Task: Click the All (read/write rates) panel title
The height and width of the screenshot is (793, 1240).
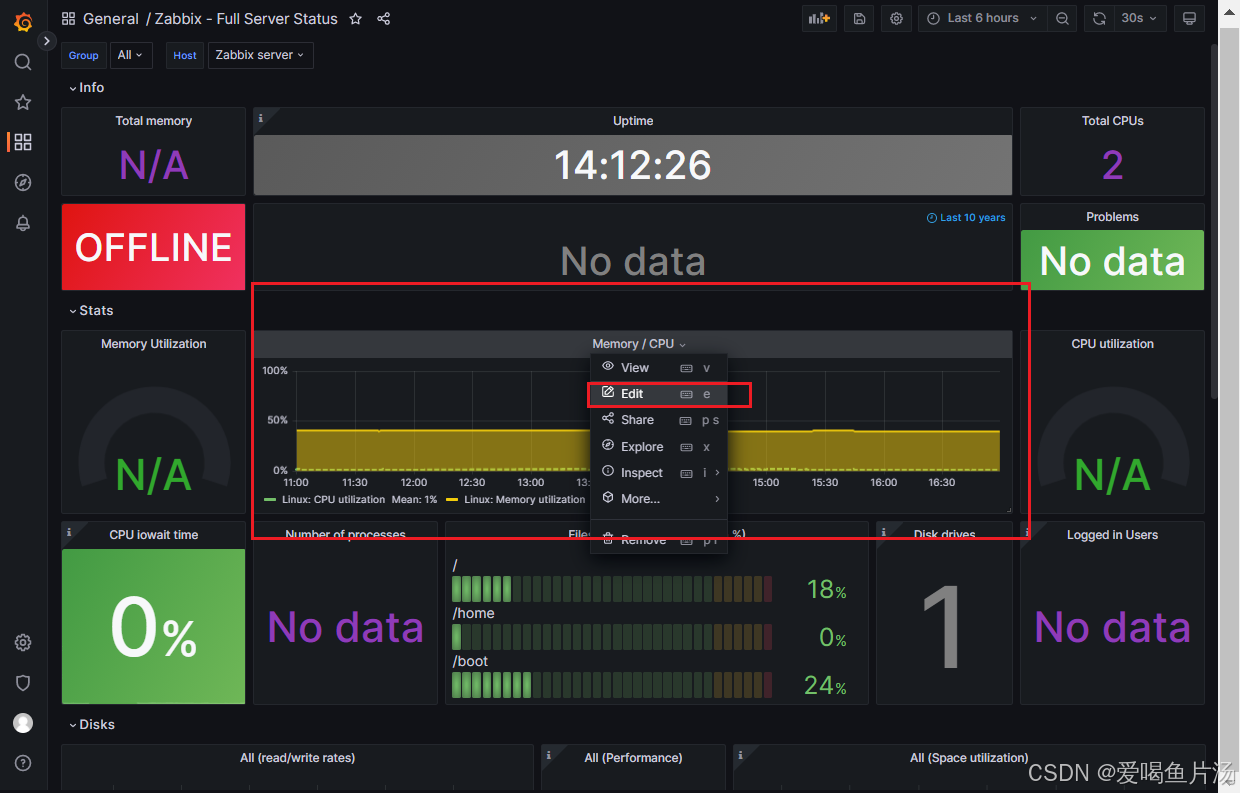Action: coord(297,758)
